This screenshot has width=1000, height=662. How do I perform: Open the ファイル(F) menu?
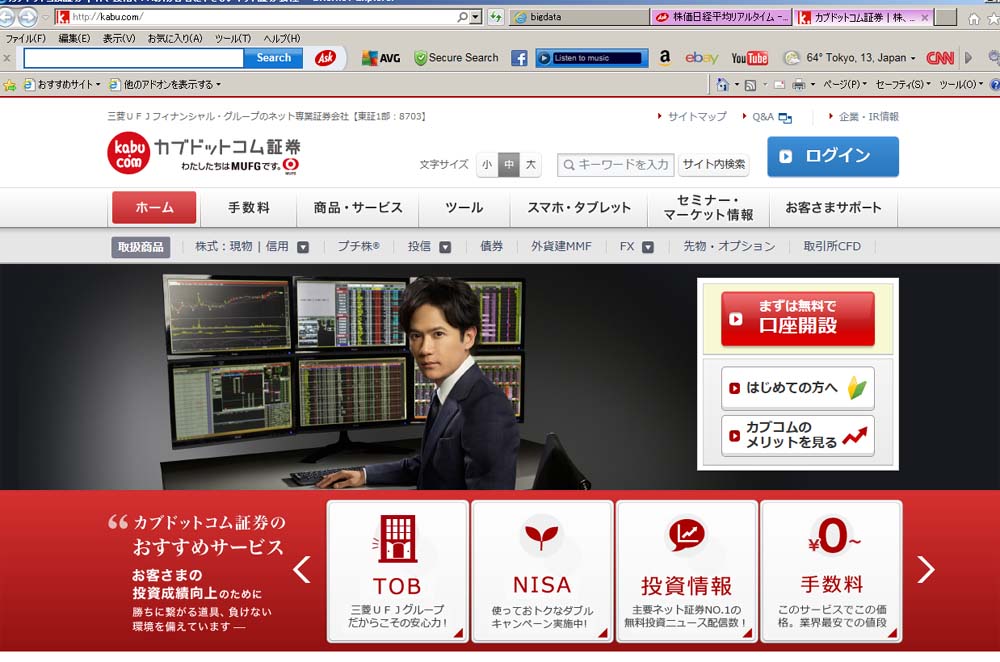click(x=26, y=39)
